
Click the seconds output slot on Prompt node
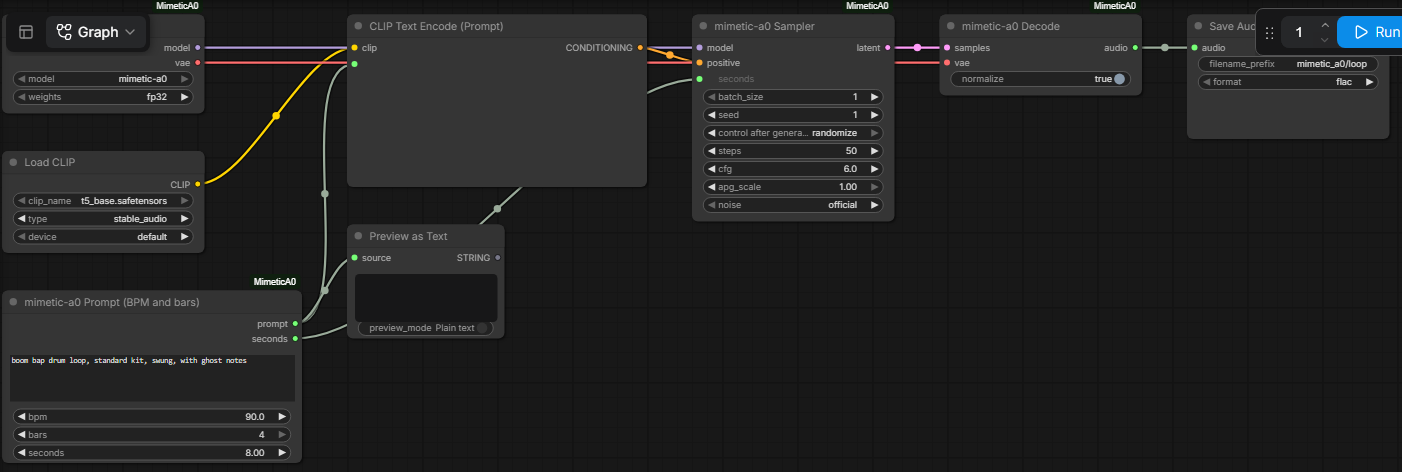(x=295, y=338)
